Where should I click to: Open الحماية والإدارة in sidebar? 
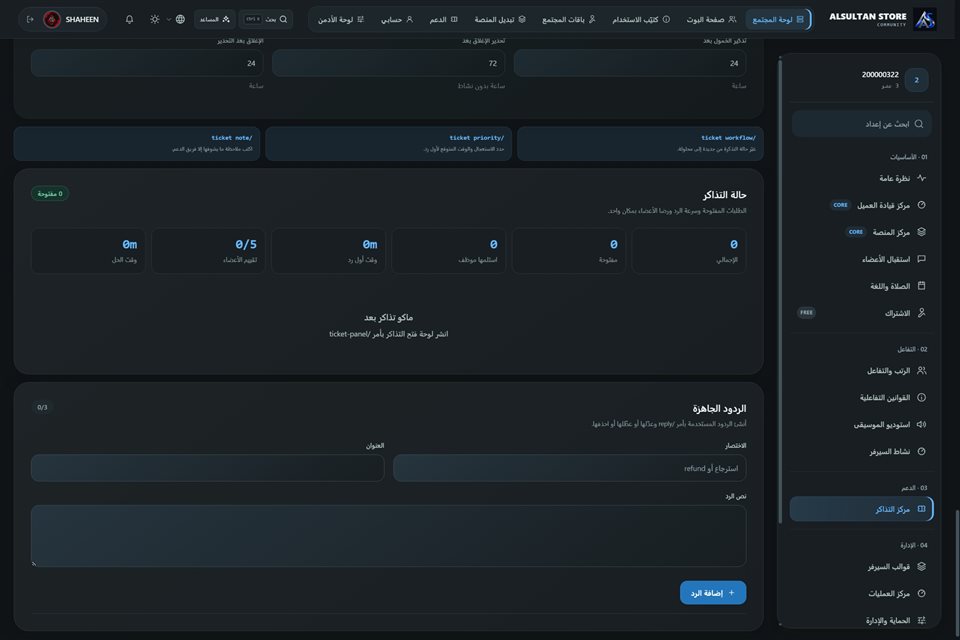coord(860,620)
